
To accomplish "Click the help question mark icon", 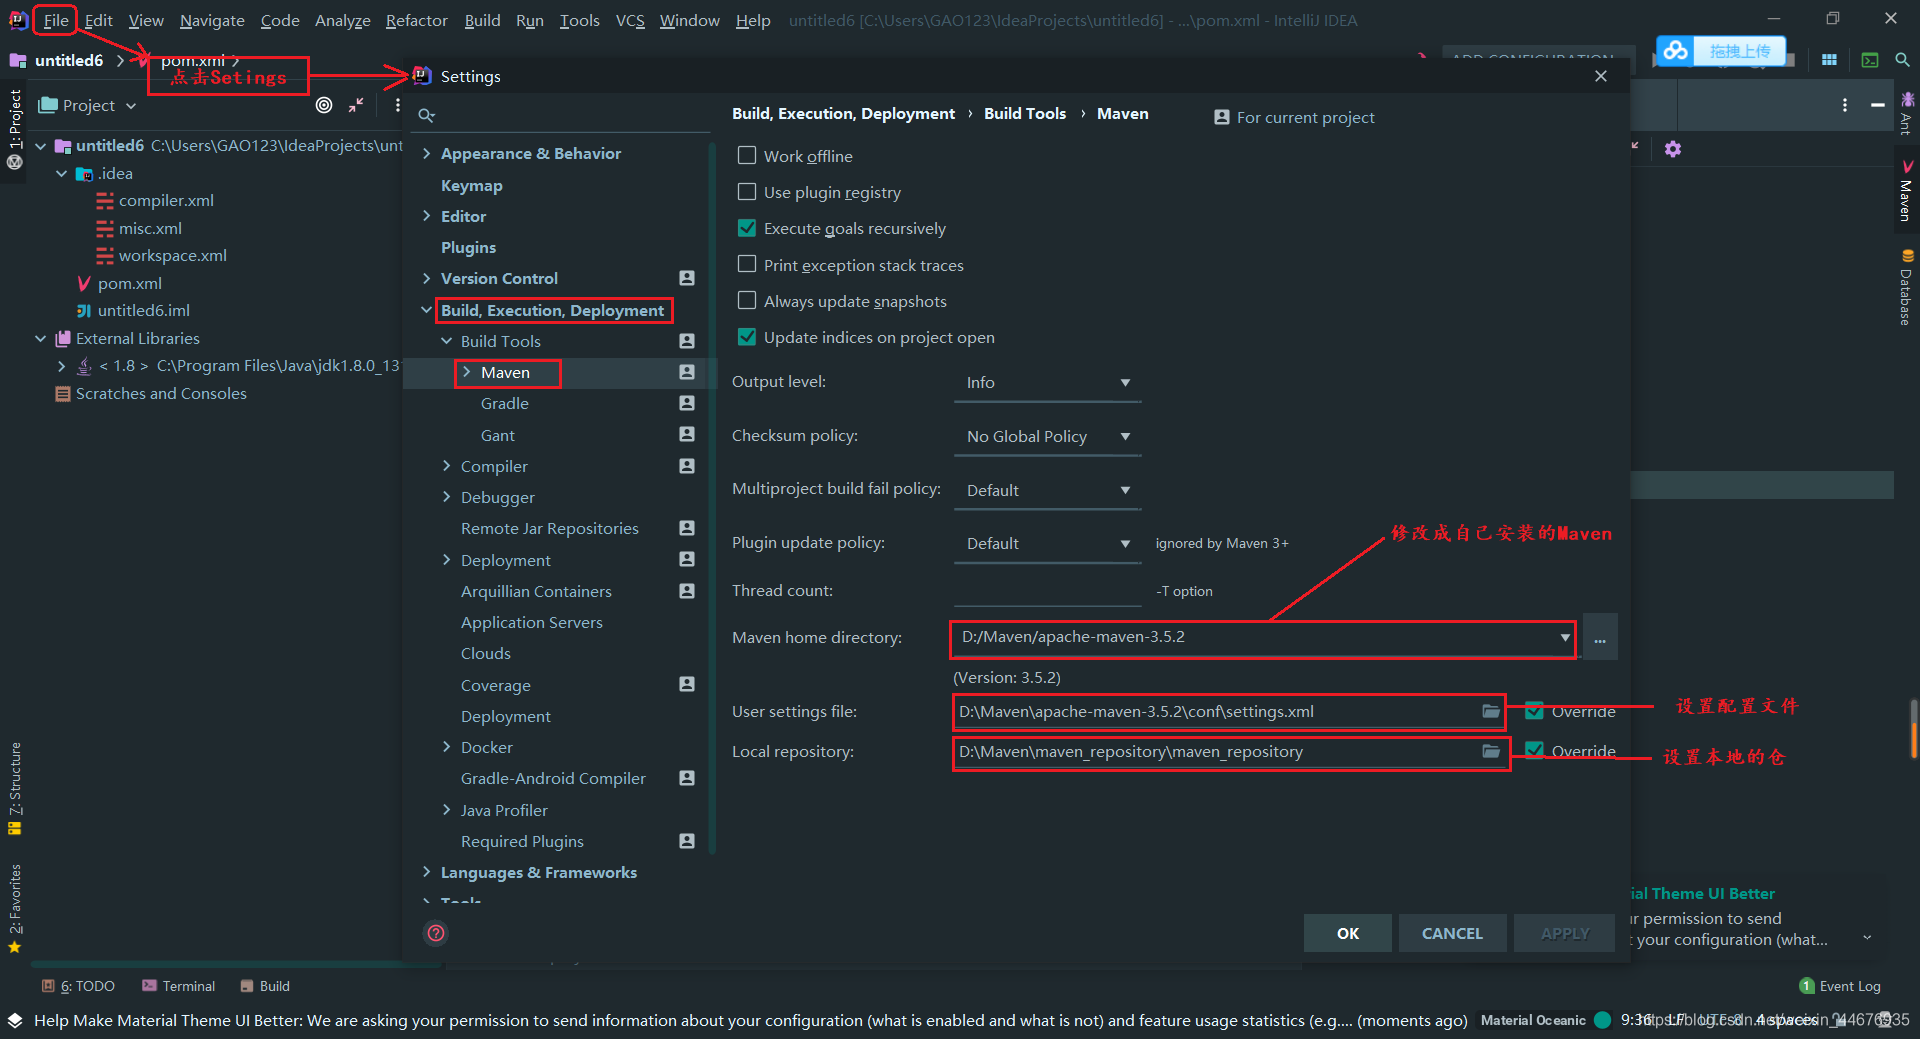I will [436, 933].
